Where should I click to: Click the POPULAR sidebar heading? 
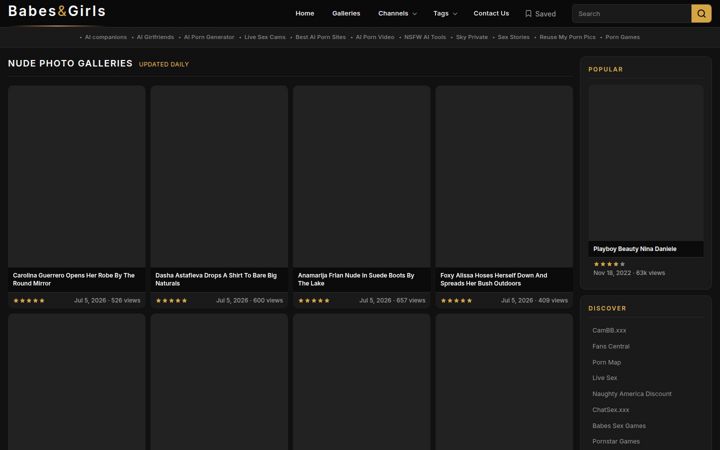606,69
